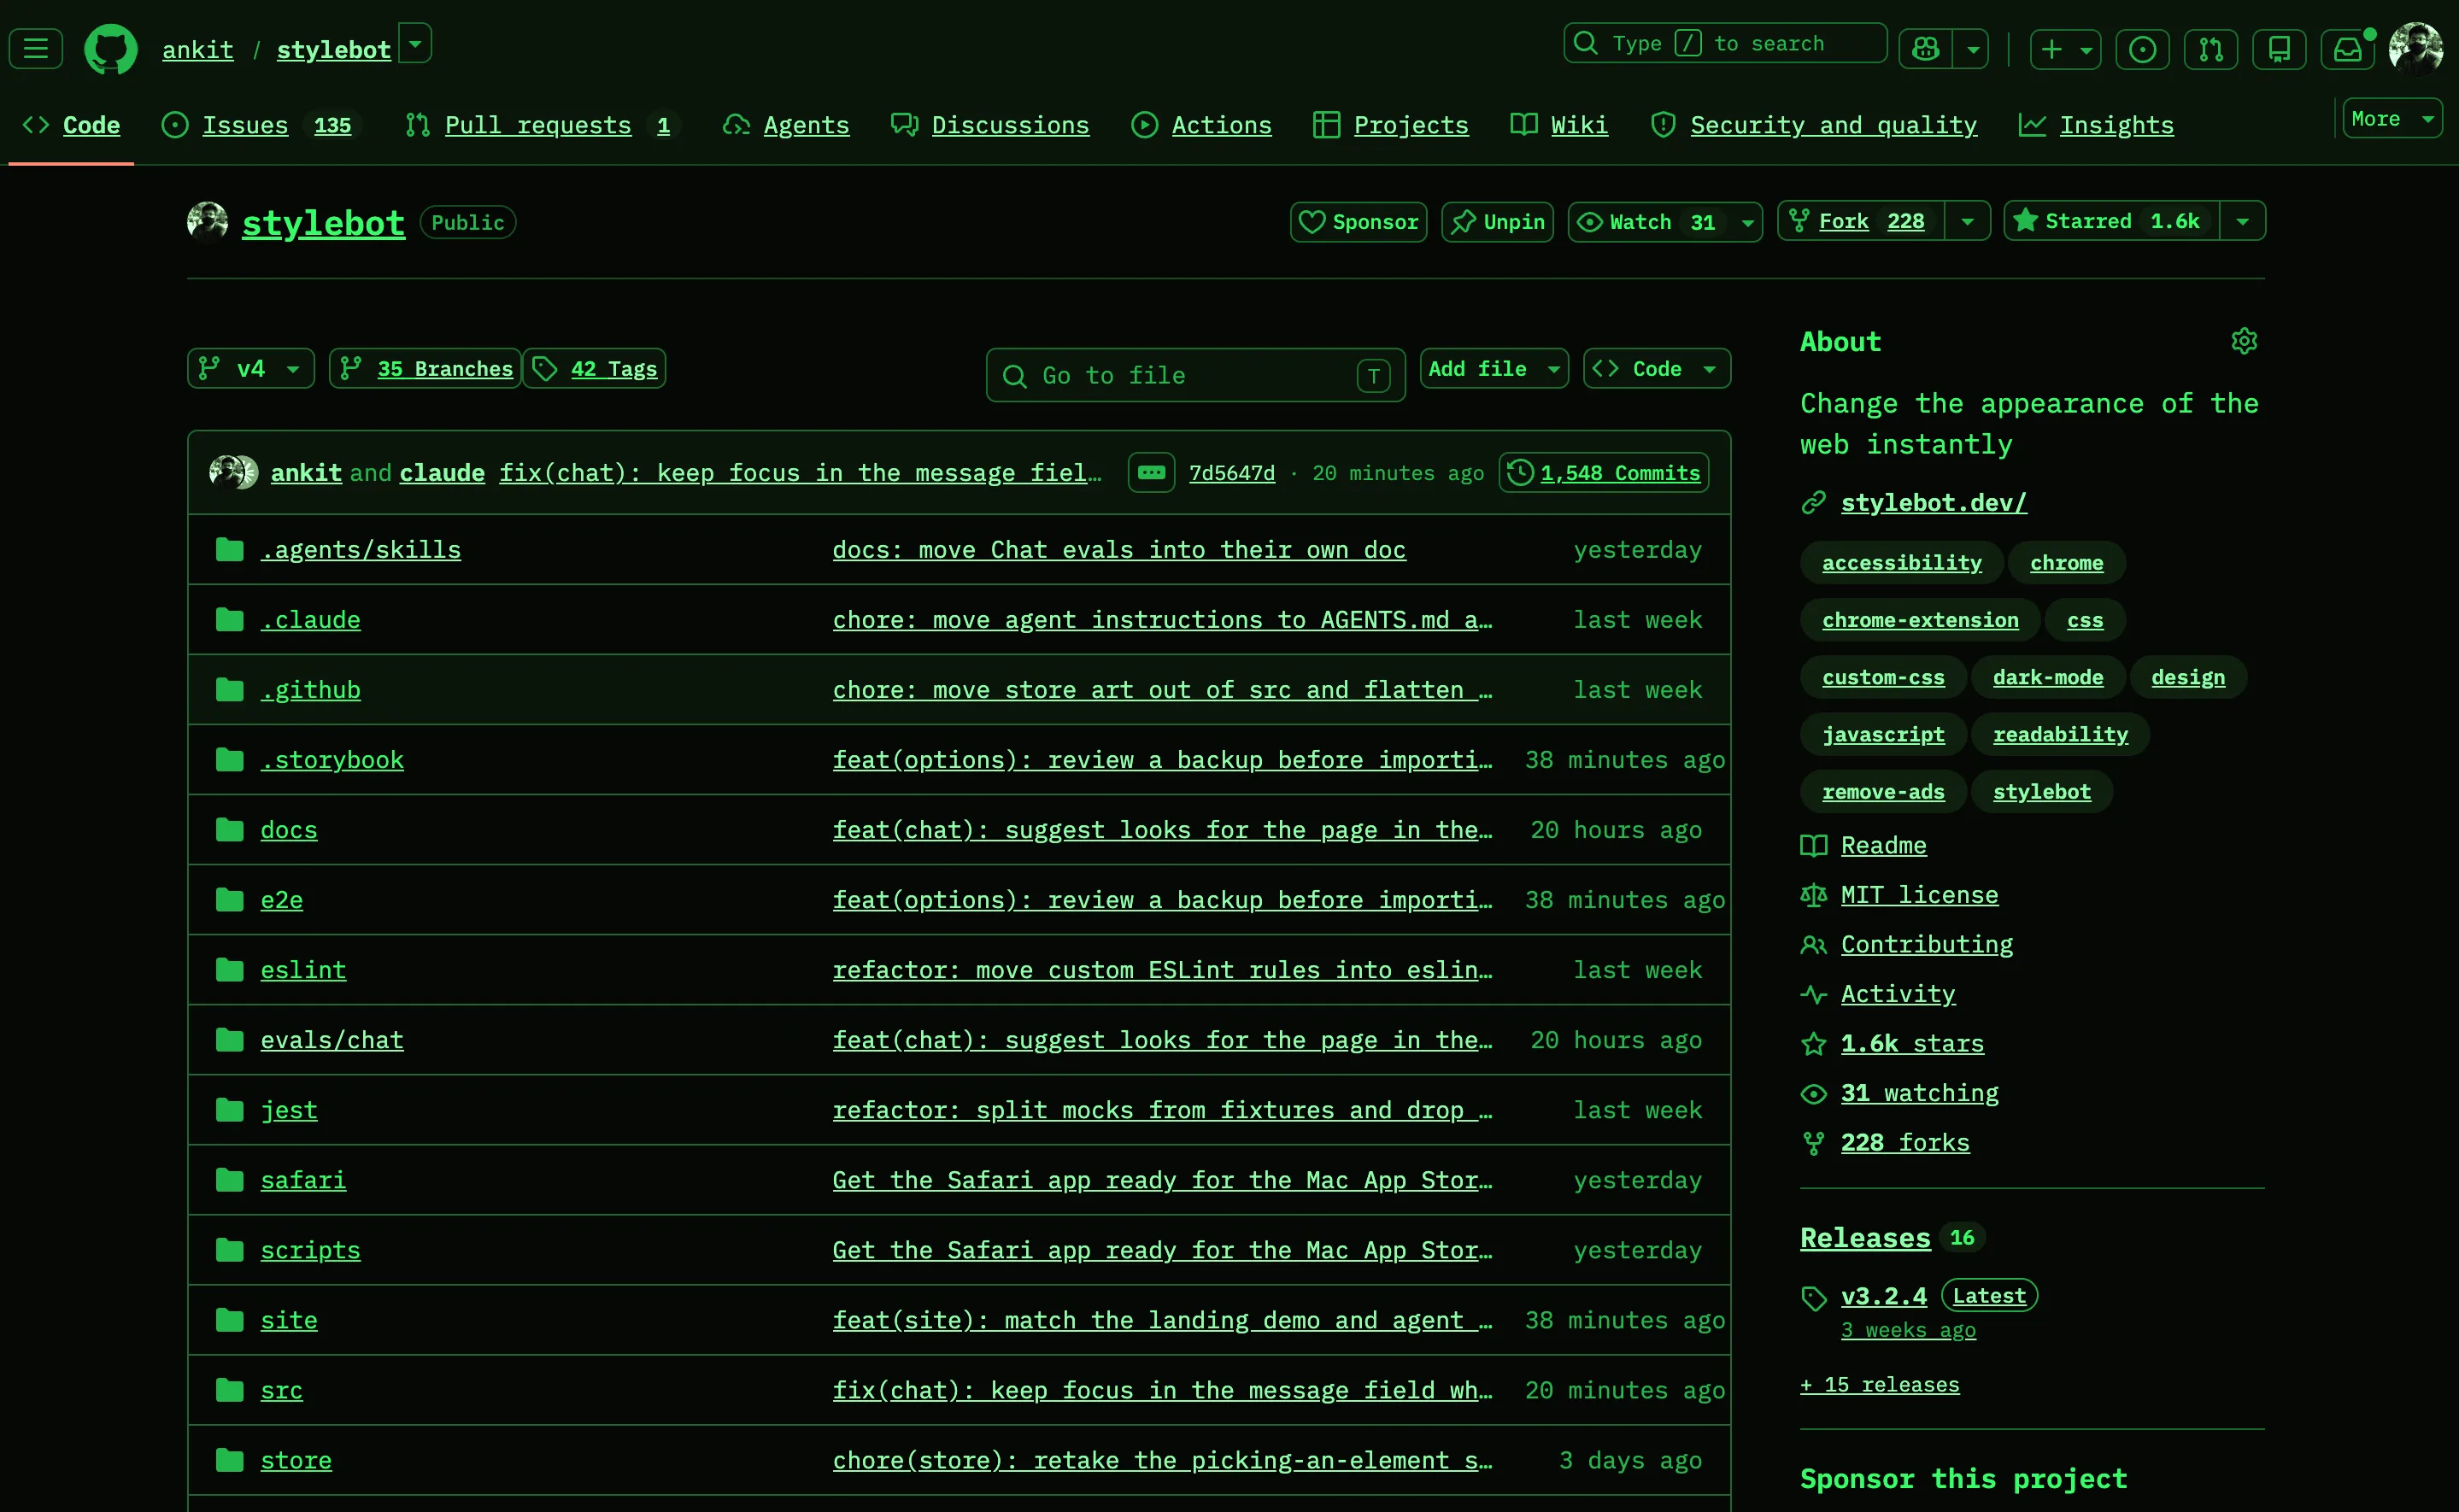Screen dimensions: 2459x1512
Task: Expand the v4 branch selector
Action: [x=250, y=369]
